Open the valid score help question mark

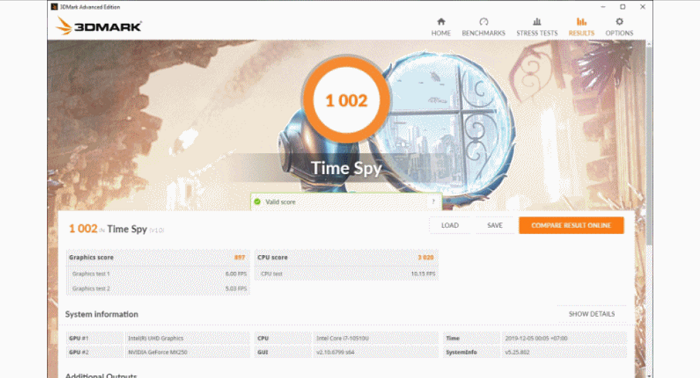click(x=433, y=202)
